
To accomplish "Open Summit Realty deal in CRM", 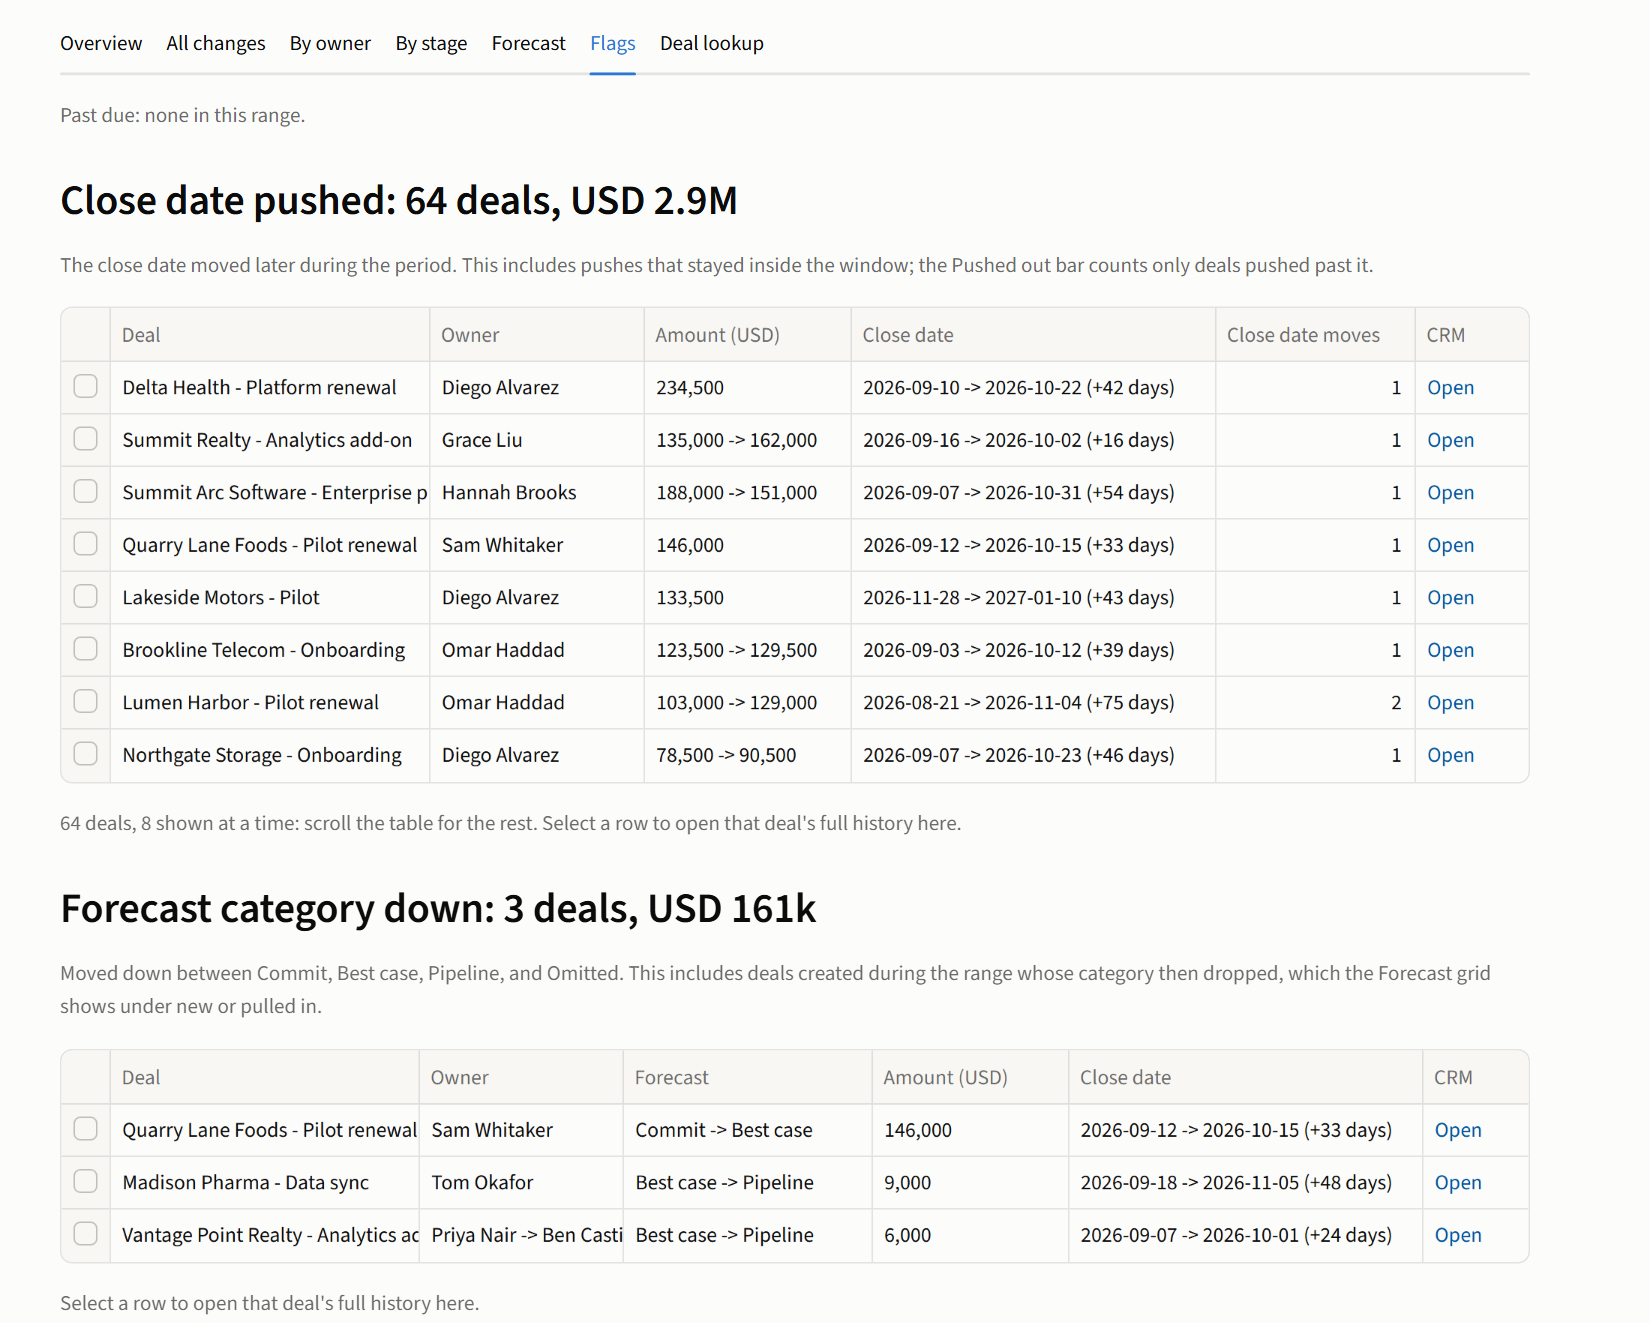I will (1450, 440).
